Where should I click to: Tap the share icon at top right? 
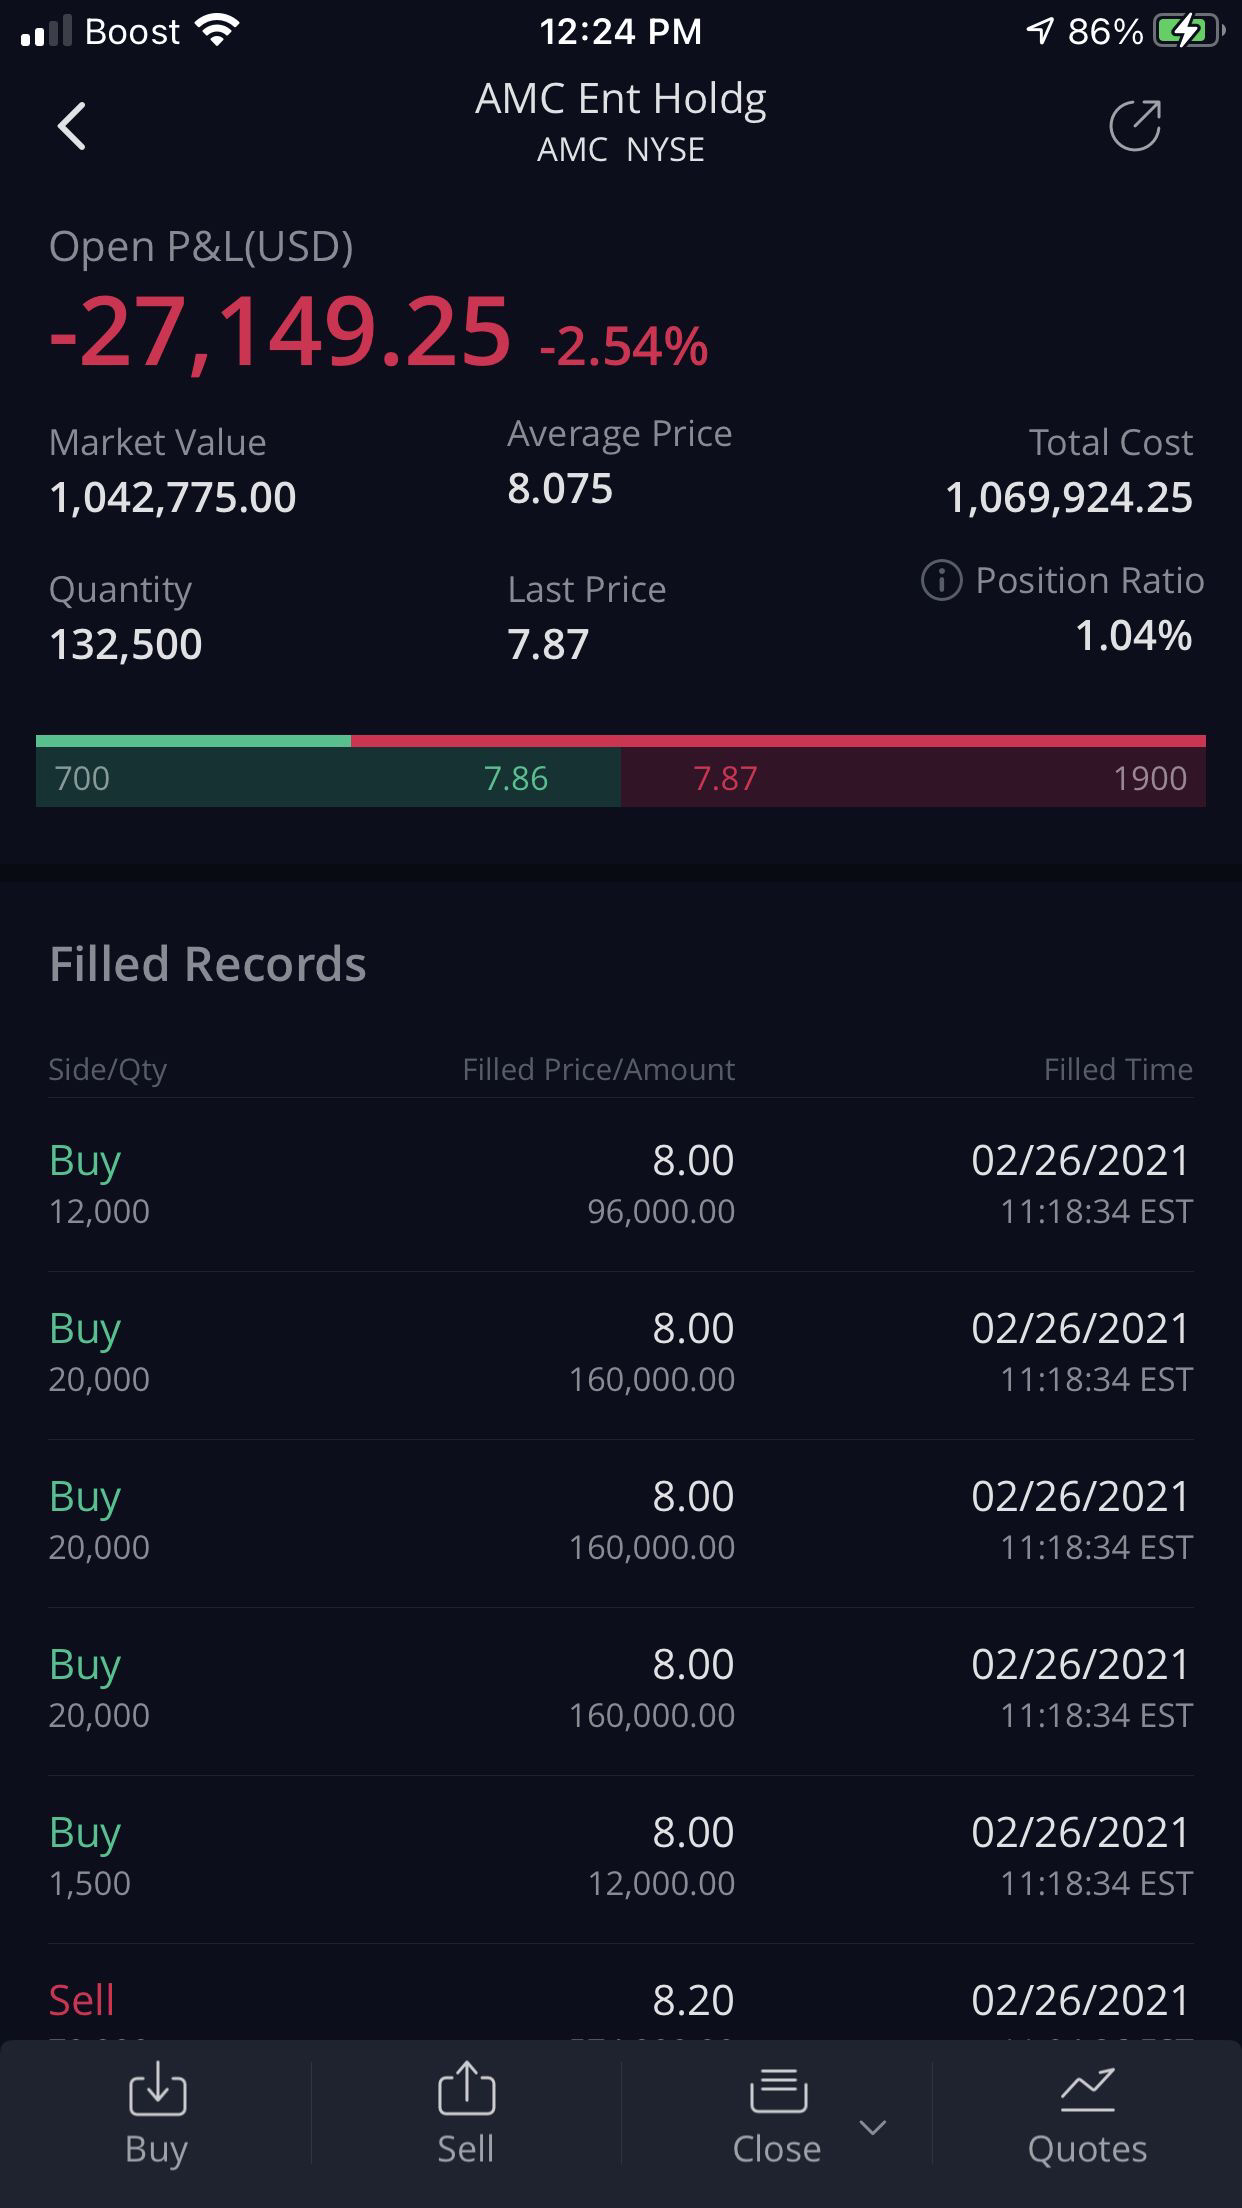pyautogui.click(x=1135, y=126)
